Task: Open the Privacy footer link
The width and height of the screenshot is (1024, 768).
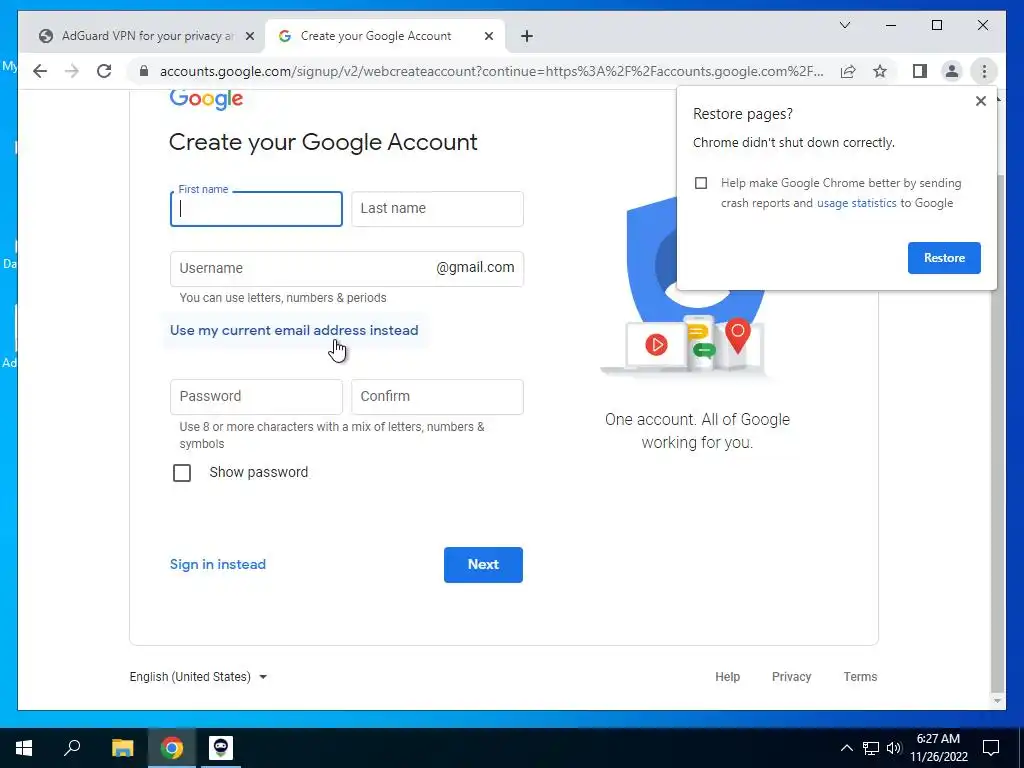Action: tap(791, 677)
